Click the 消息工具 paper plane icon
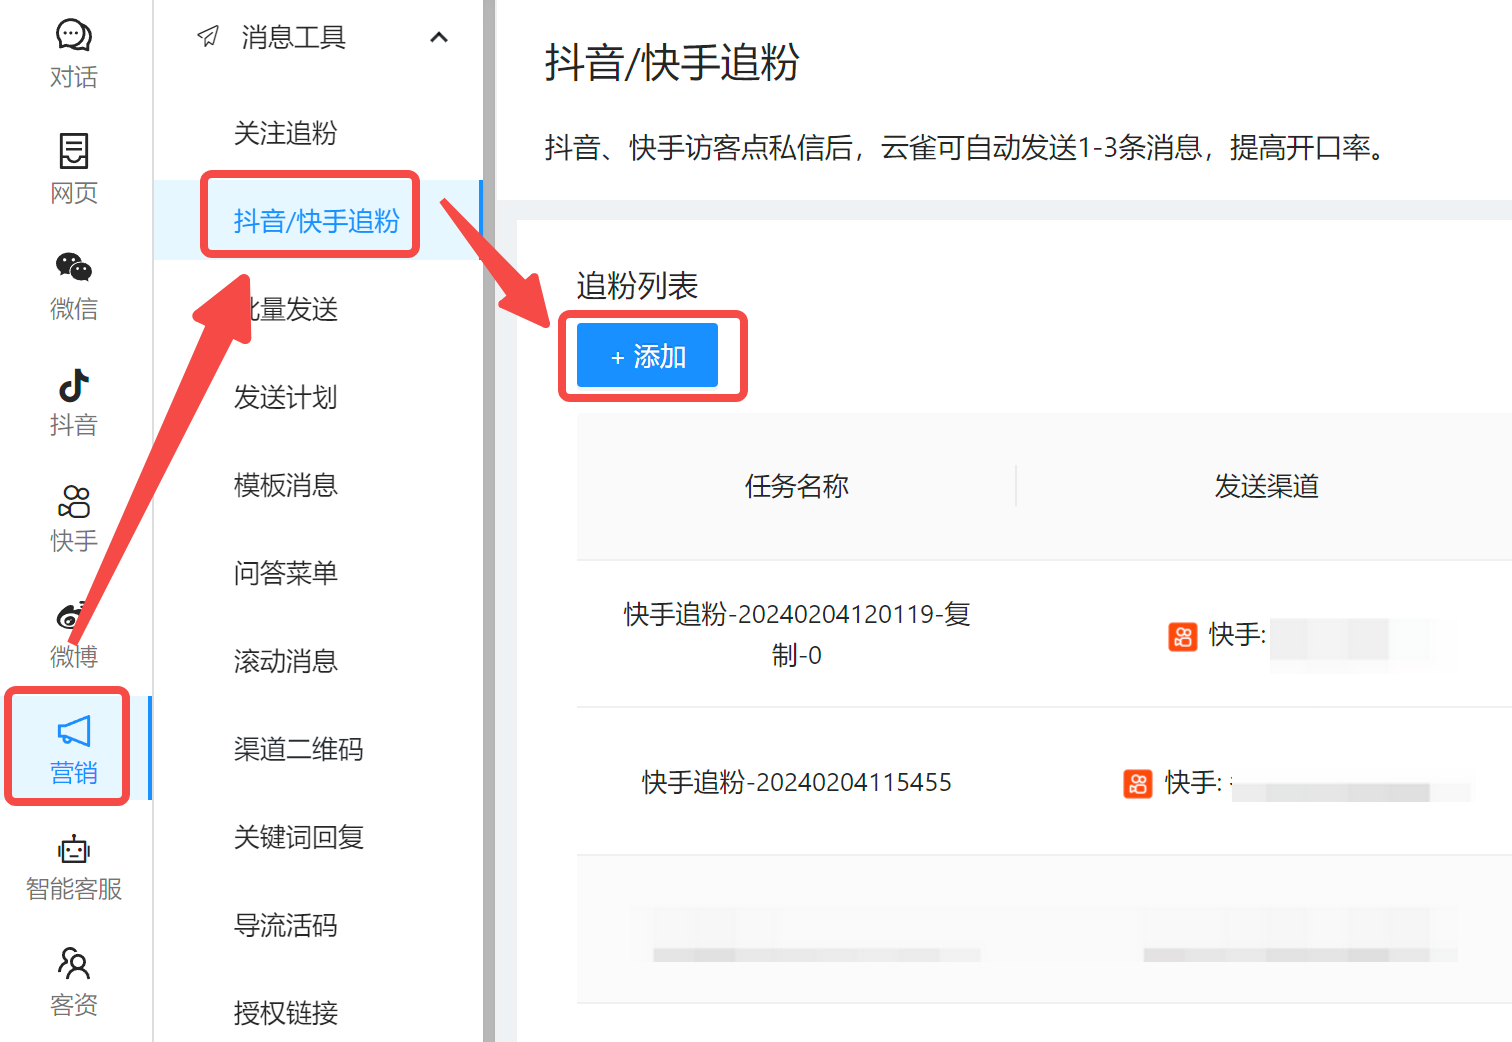This screenshot has width=1512, height=1042. (208, 38)
